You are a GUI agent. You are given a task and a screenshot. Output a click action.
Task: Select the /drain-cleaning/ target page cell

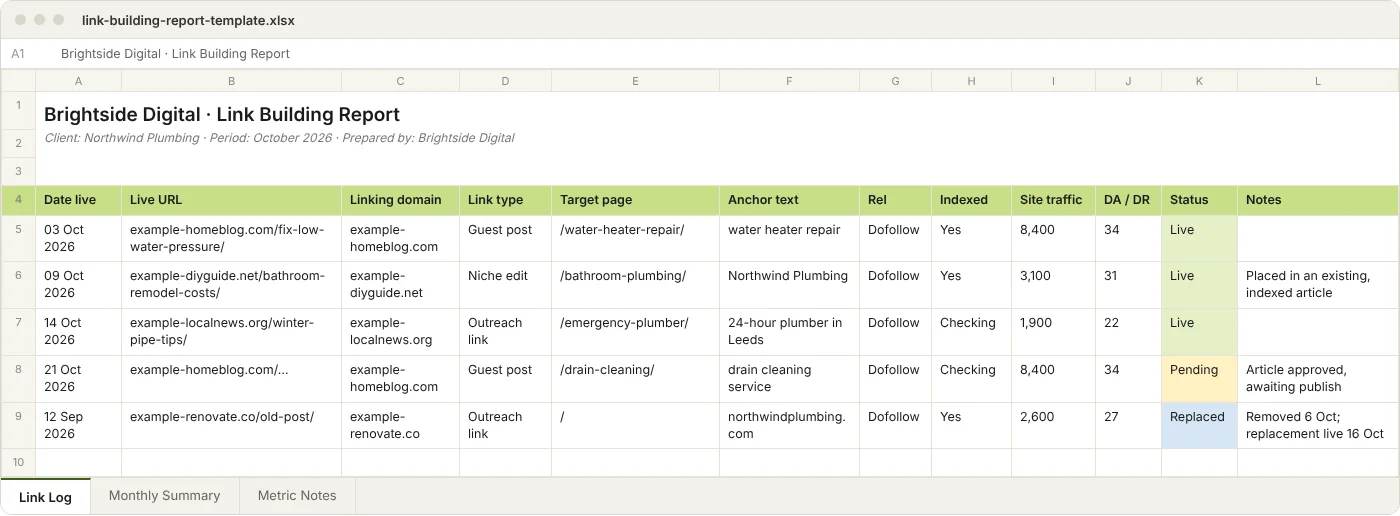(635, 379)
